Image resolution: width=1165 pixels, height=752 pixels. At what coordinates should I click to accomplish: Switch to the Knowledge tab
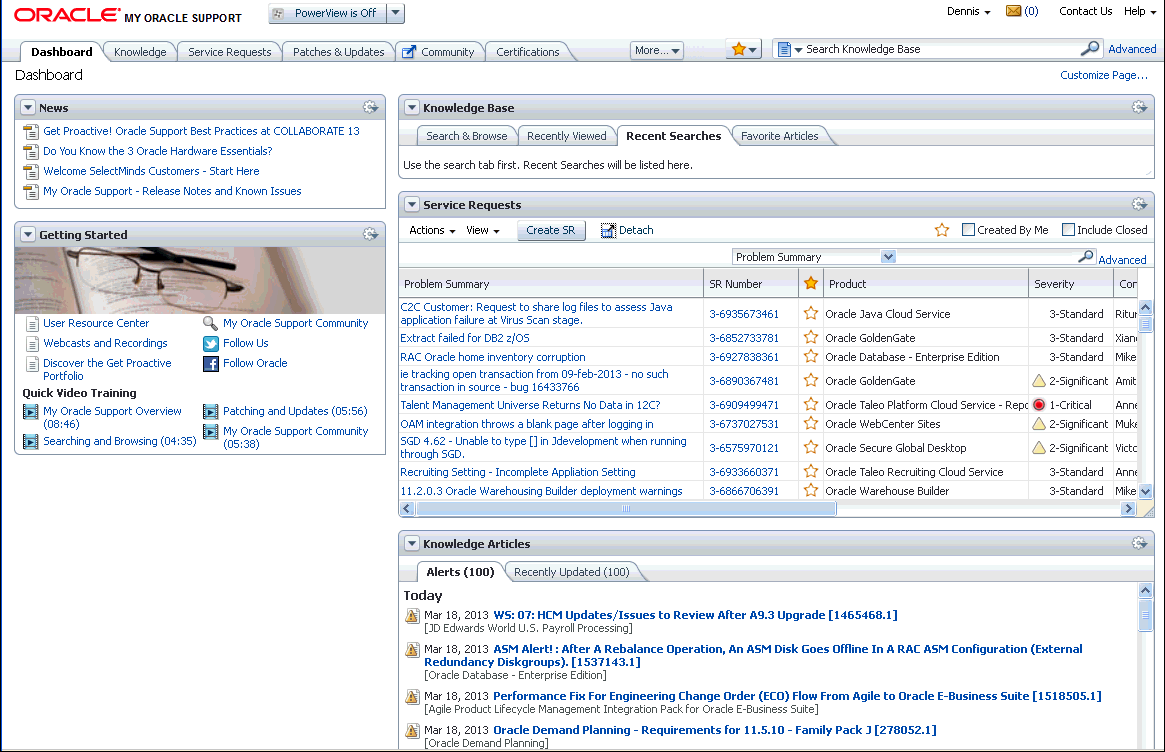pos(140,52)
